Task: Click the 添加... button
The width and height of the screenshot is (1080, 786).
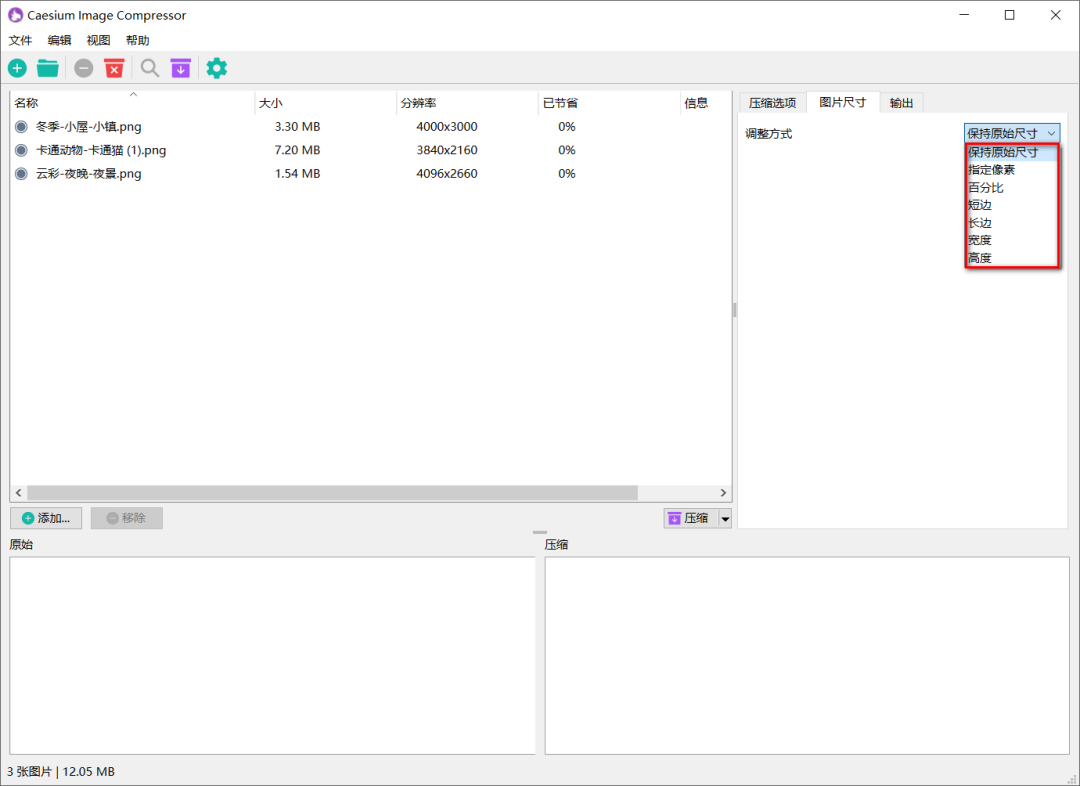Action: [x=46, y=518]
